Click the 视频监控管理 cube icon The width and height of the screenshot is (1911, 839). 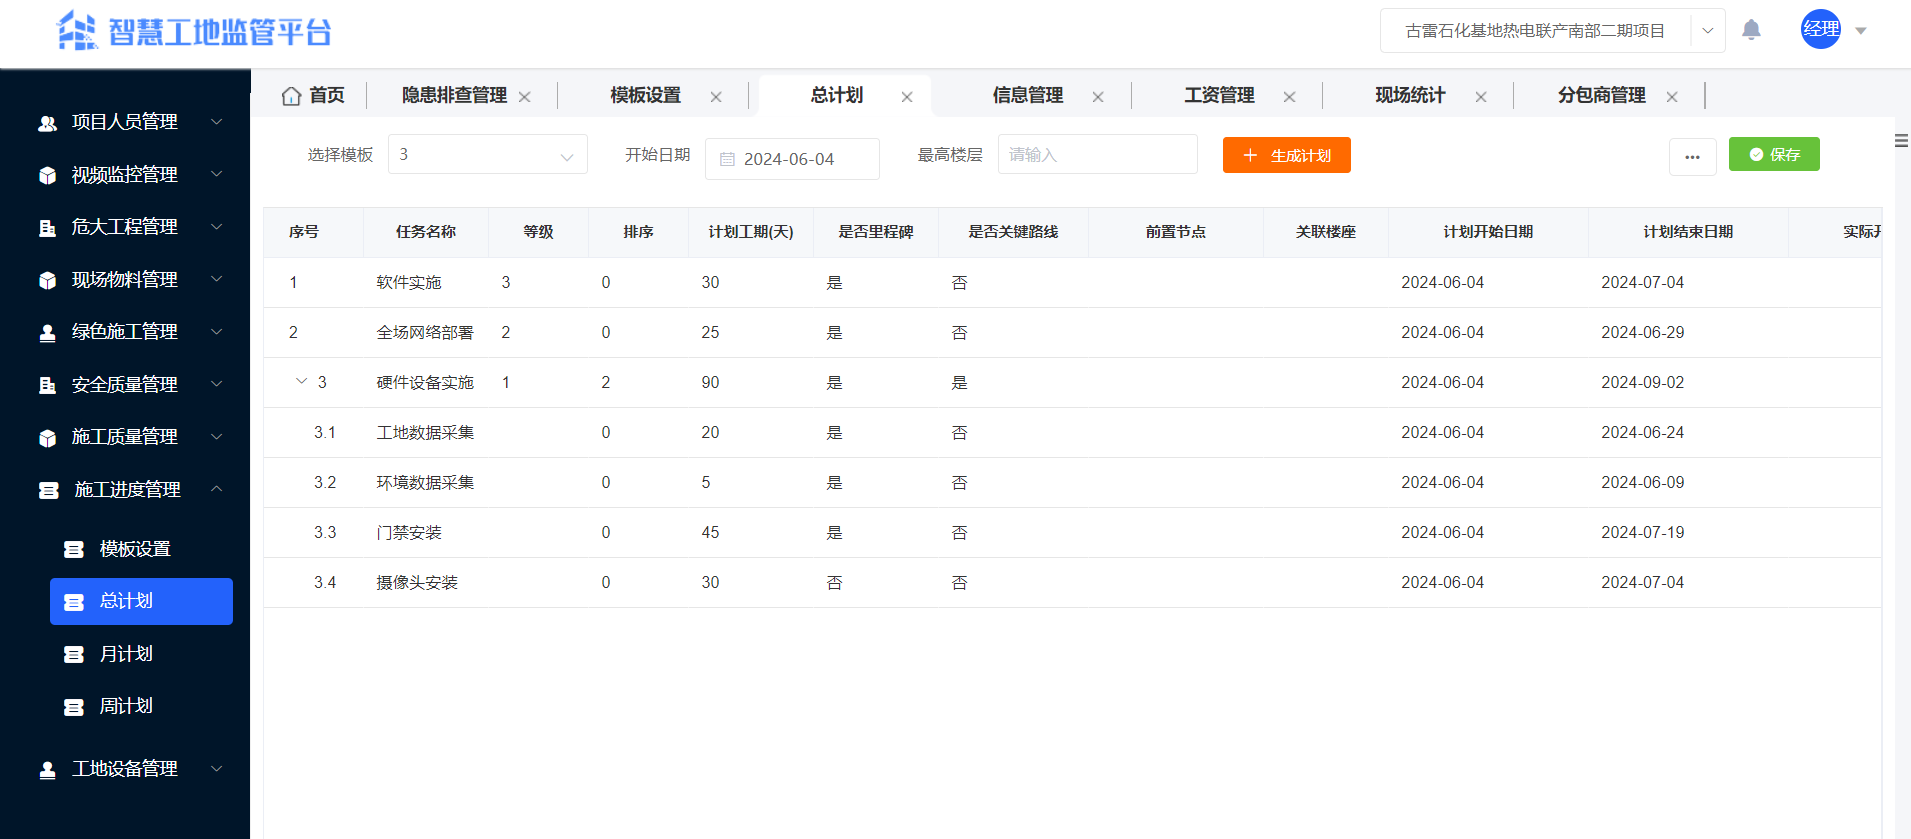tap(47, 175)
